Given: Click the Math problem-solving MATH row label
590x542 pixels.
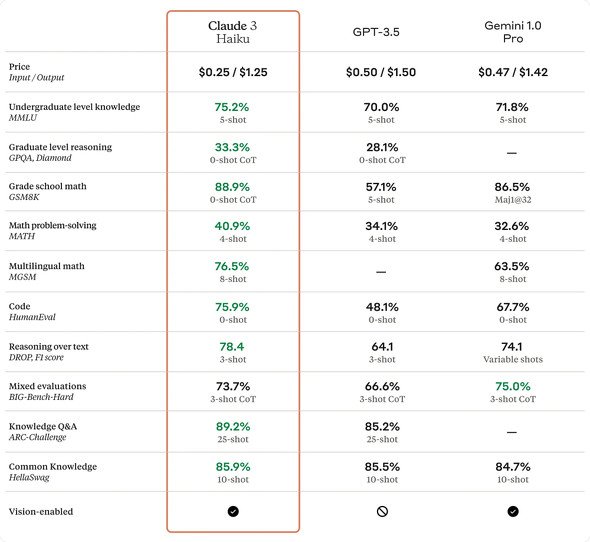Looking at the screenshot, I should [x=52, y=230].
